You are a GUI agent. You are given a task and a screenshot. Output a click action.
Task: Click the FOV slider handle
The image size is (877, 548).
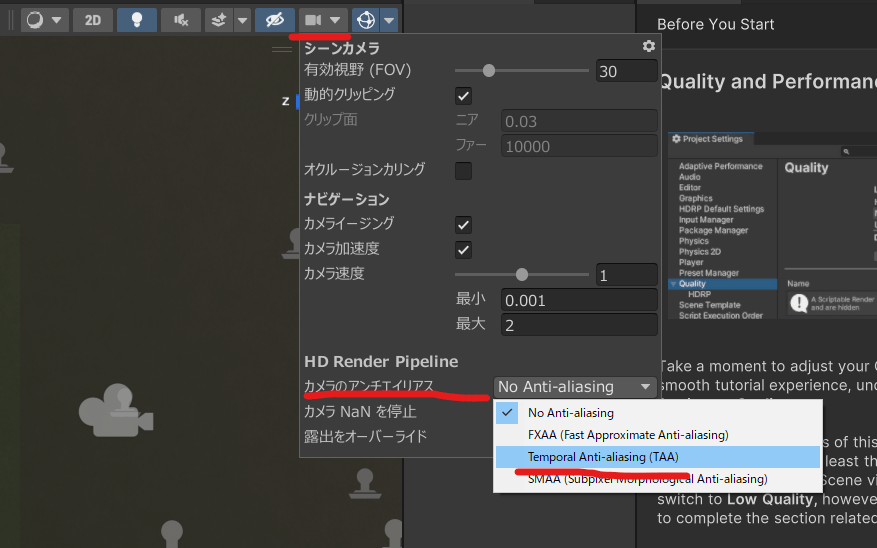pos(489,71)
